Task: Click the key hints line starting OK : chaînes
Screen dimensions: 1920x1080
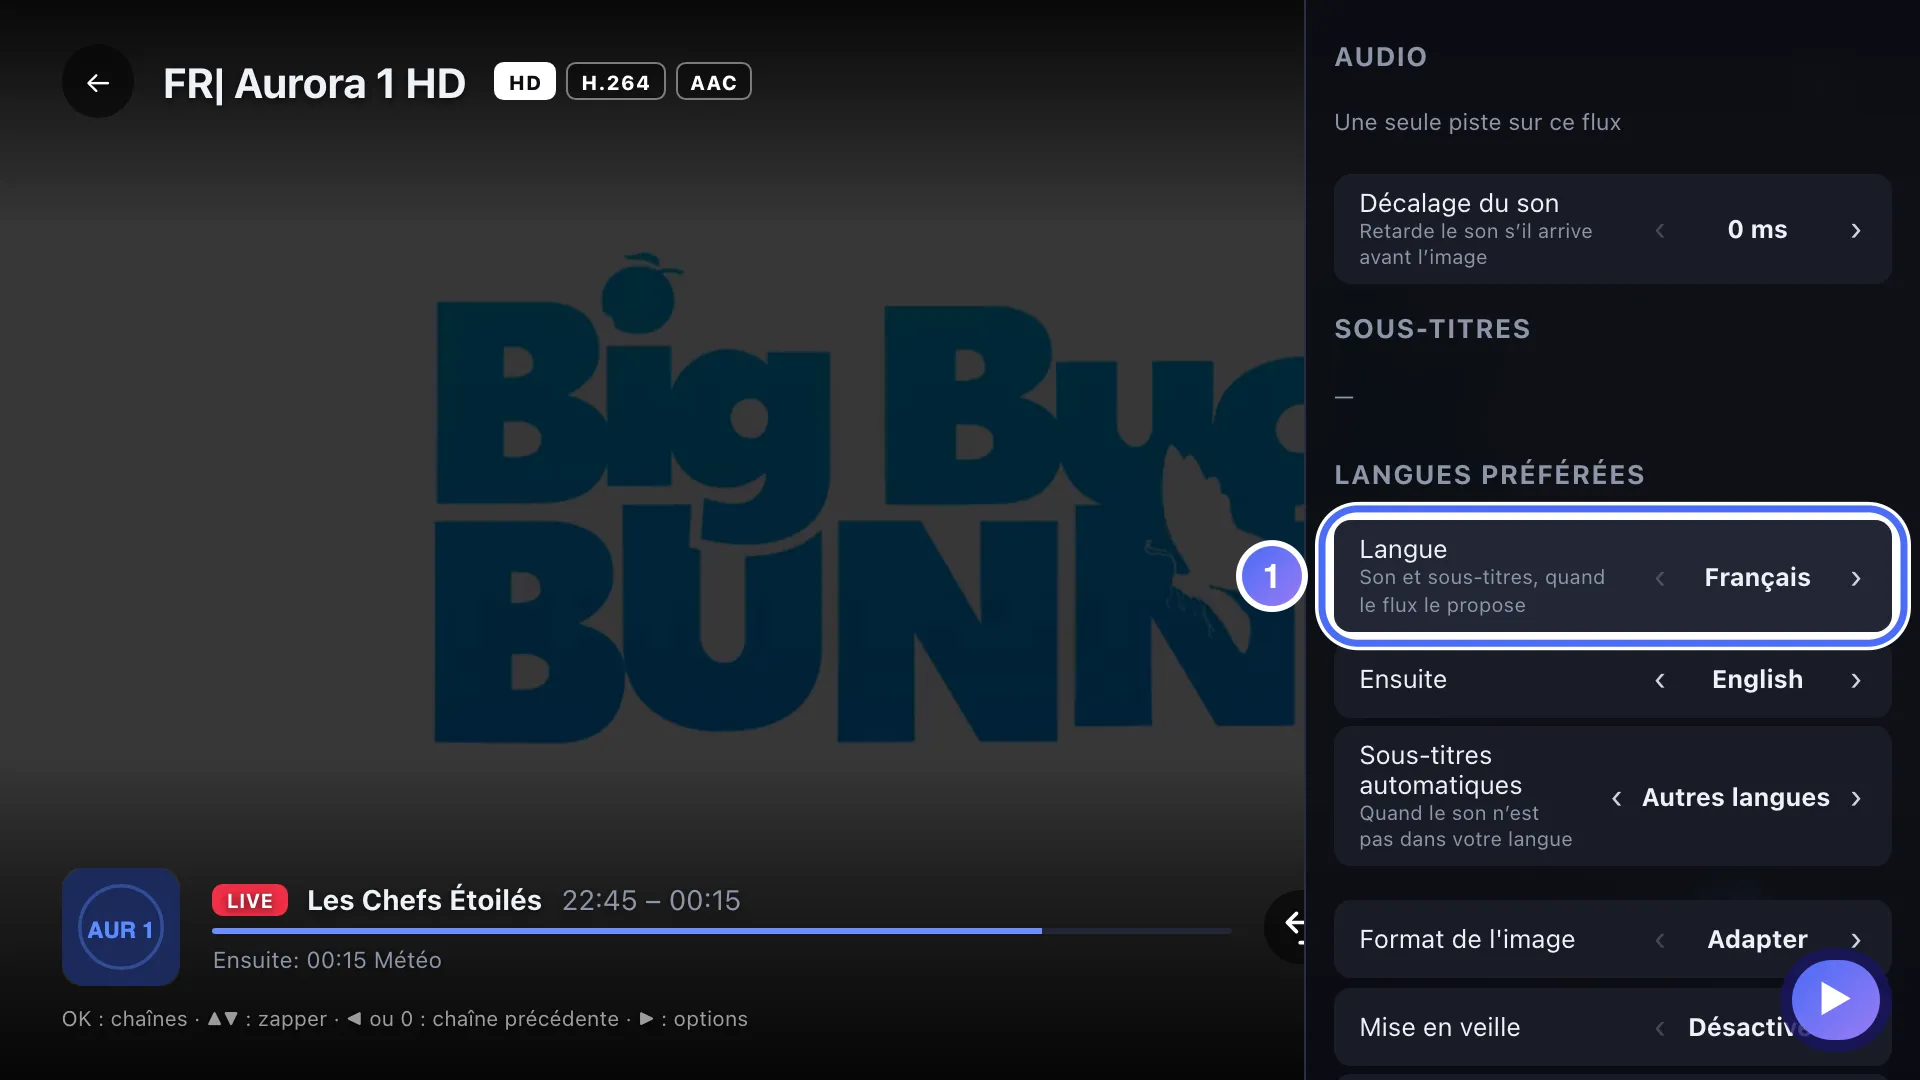Action: [405, 1019]
